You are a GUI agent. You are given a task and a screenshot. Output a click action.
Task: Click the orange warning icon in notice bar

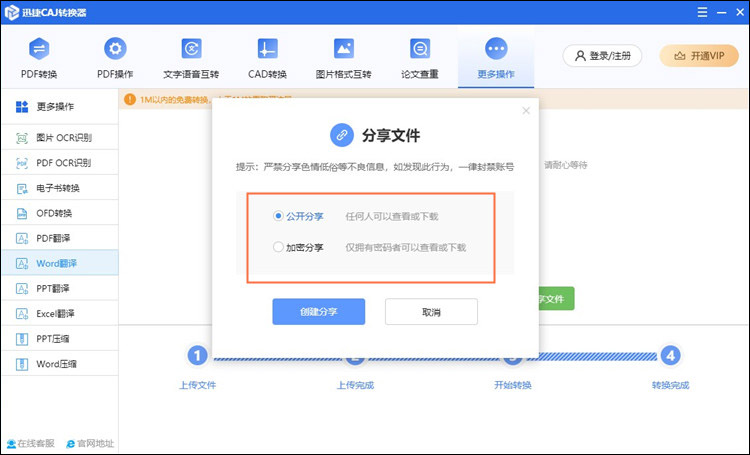coord(130,100)
